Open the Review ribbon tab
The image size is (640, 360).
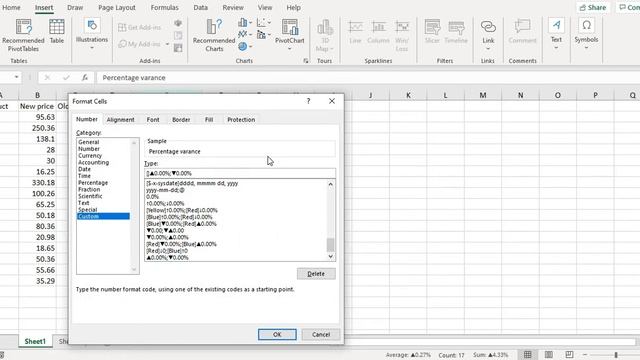[x=233, y=8]
